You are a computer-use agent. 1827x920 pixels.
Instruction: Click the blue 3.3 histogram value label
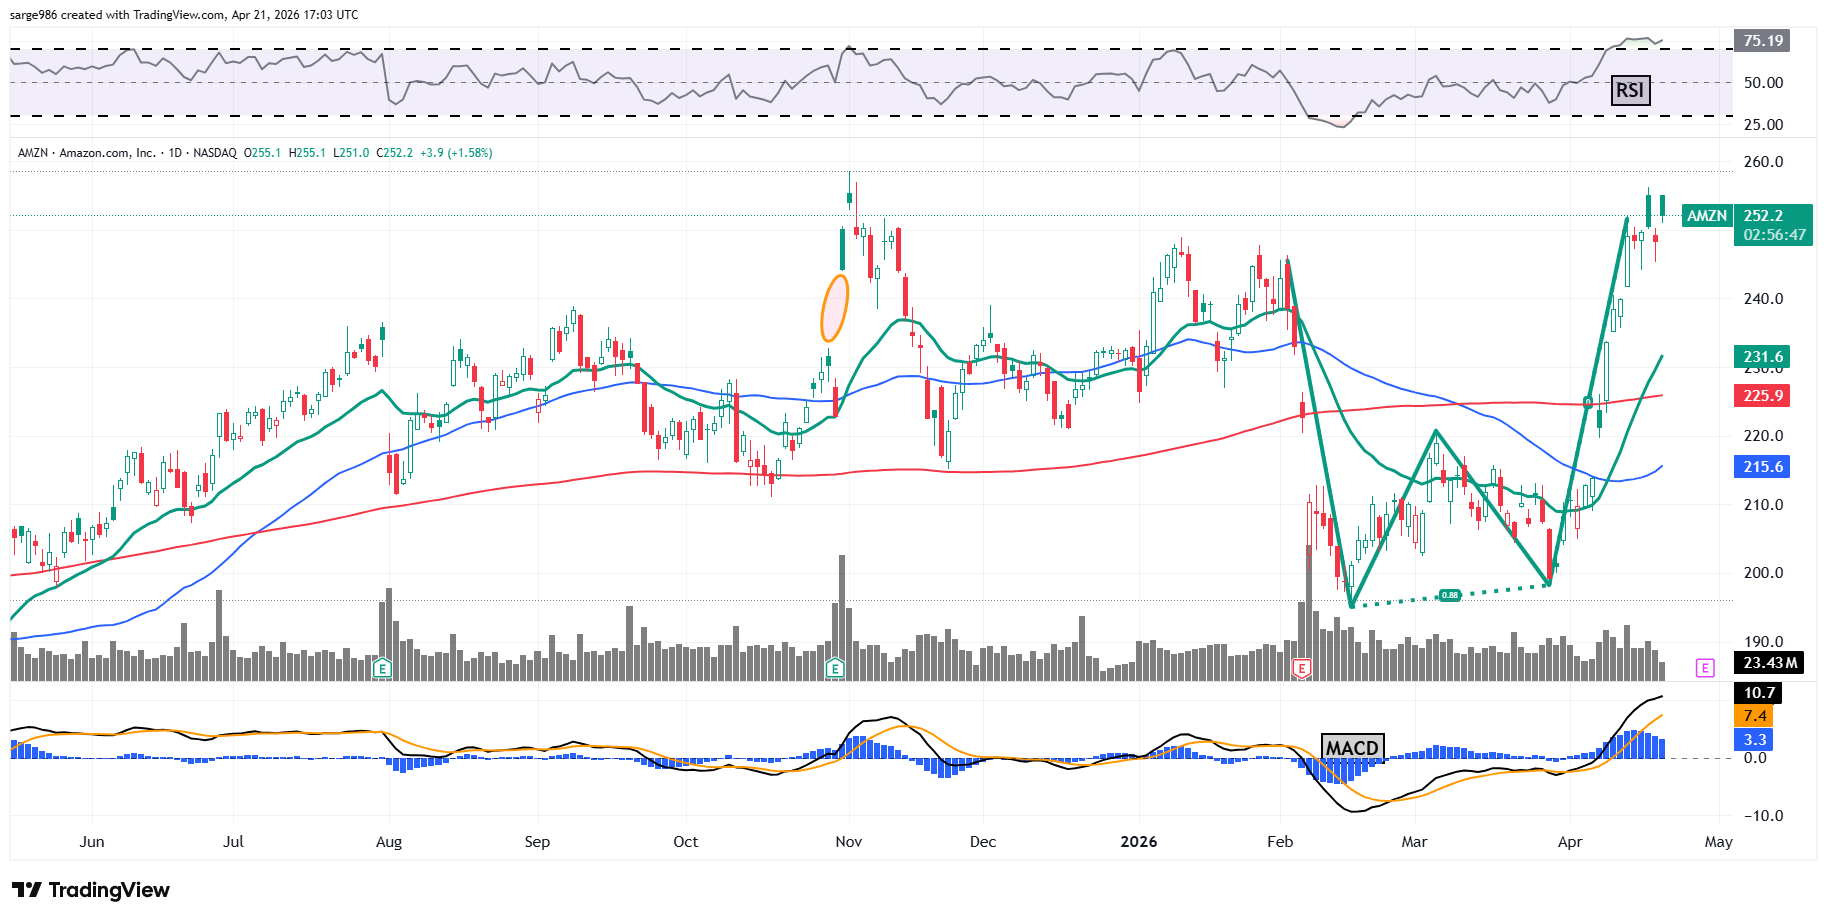1754,740
